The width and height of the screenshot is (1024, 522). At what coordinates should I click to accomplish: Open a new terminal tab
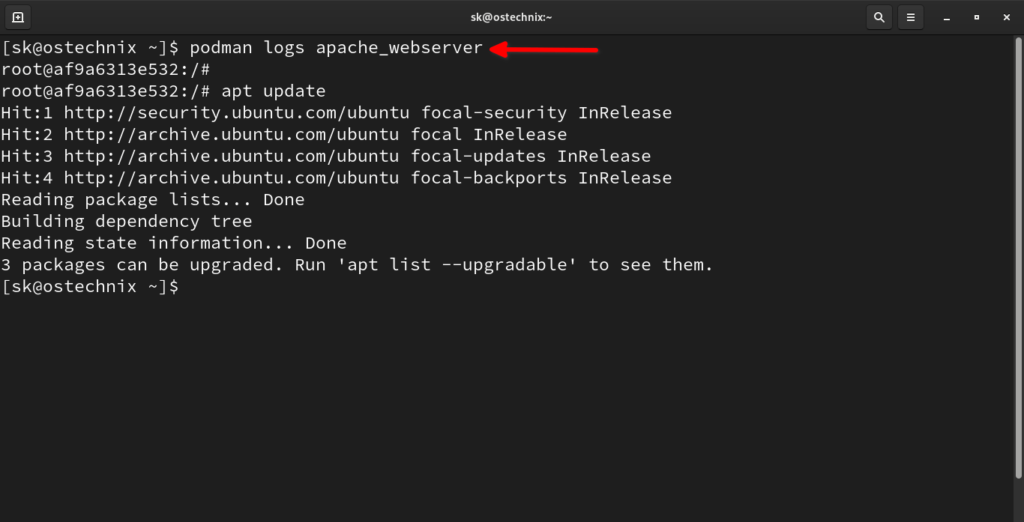[x=19, y=17]
